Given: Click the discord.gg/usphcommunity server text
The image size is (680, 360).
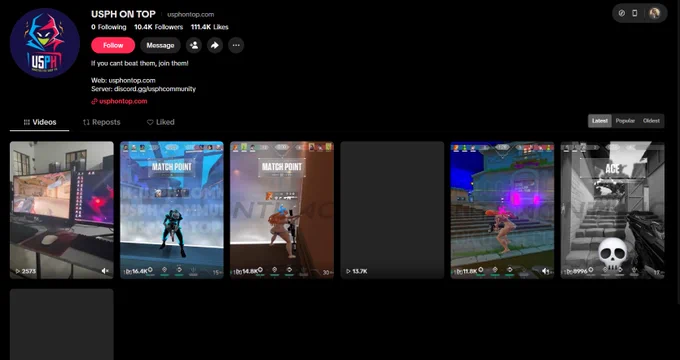Looking at the screenshot, I should click(x=155, y=89).
